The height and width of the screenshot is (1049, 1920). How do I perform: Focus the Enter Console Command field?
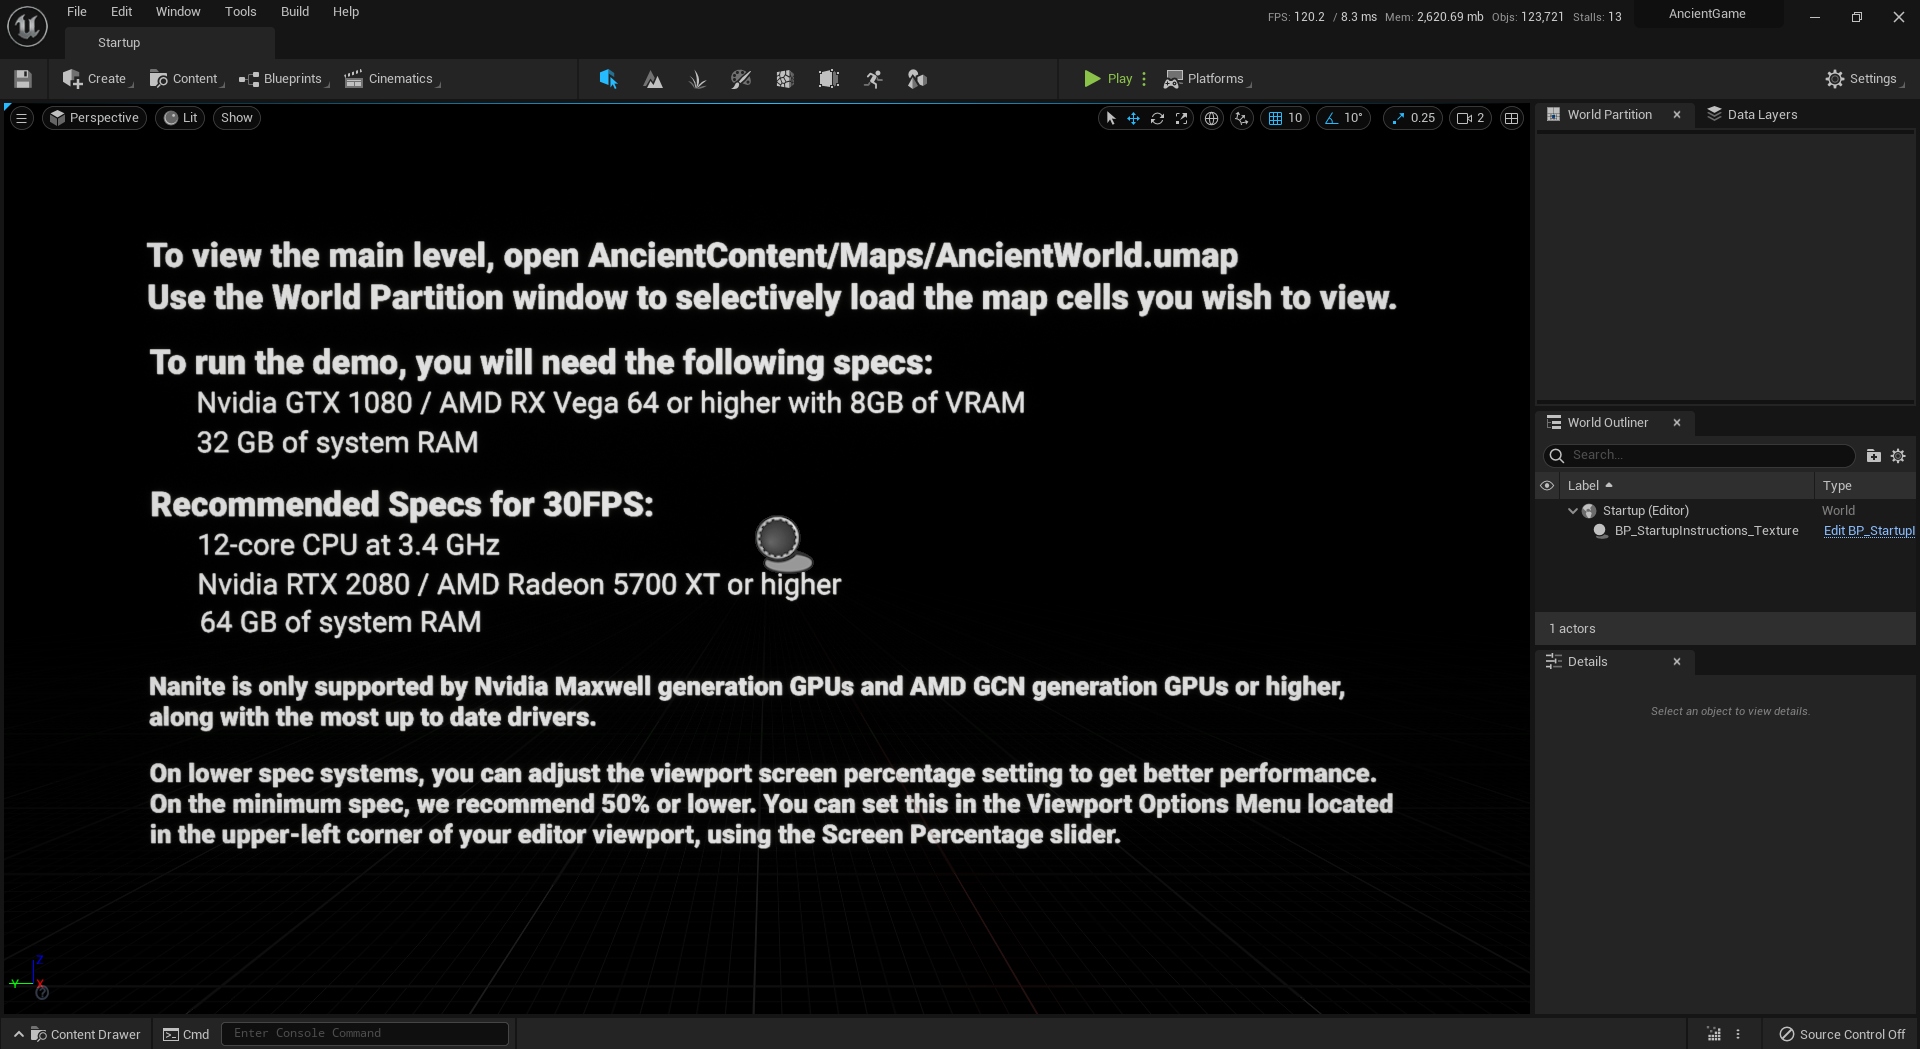(365, 1034)
